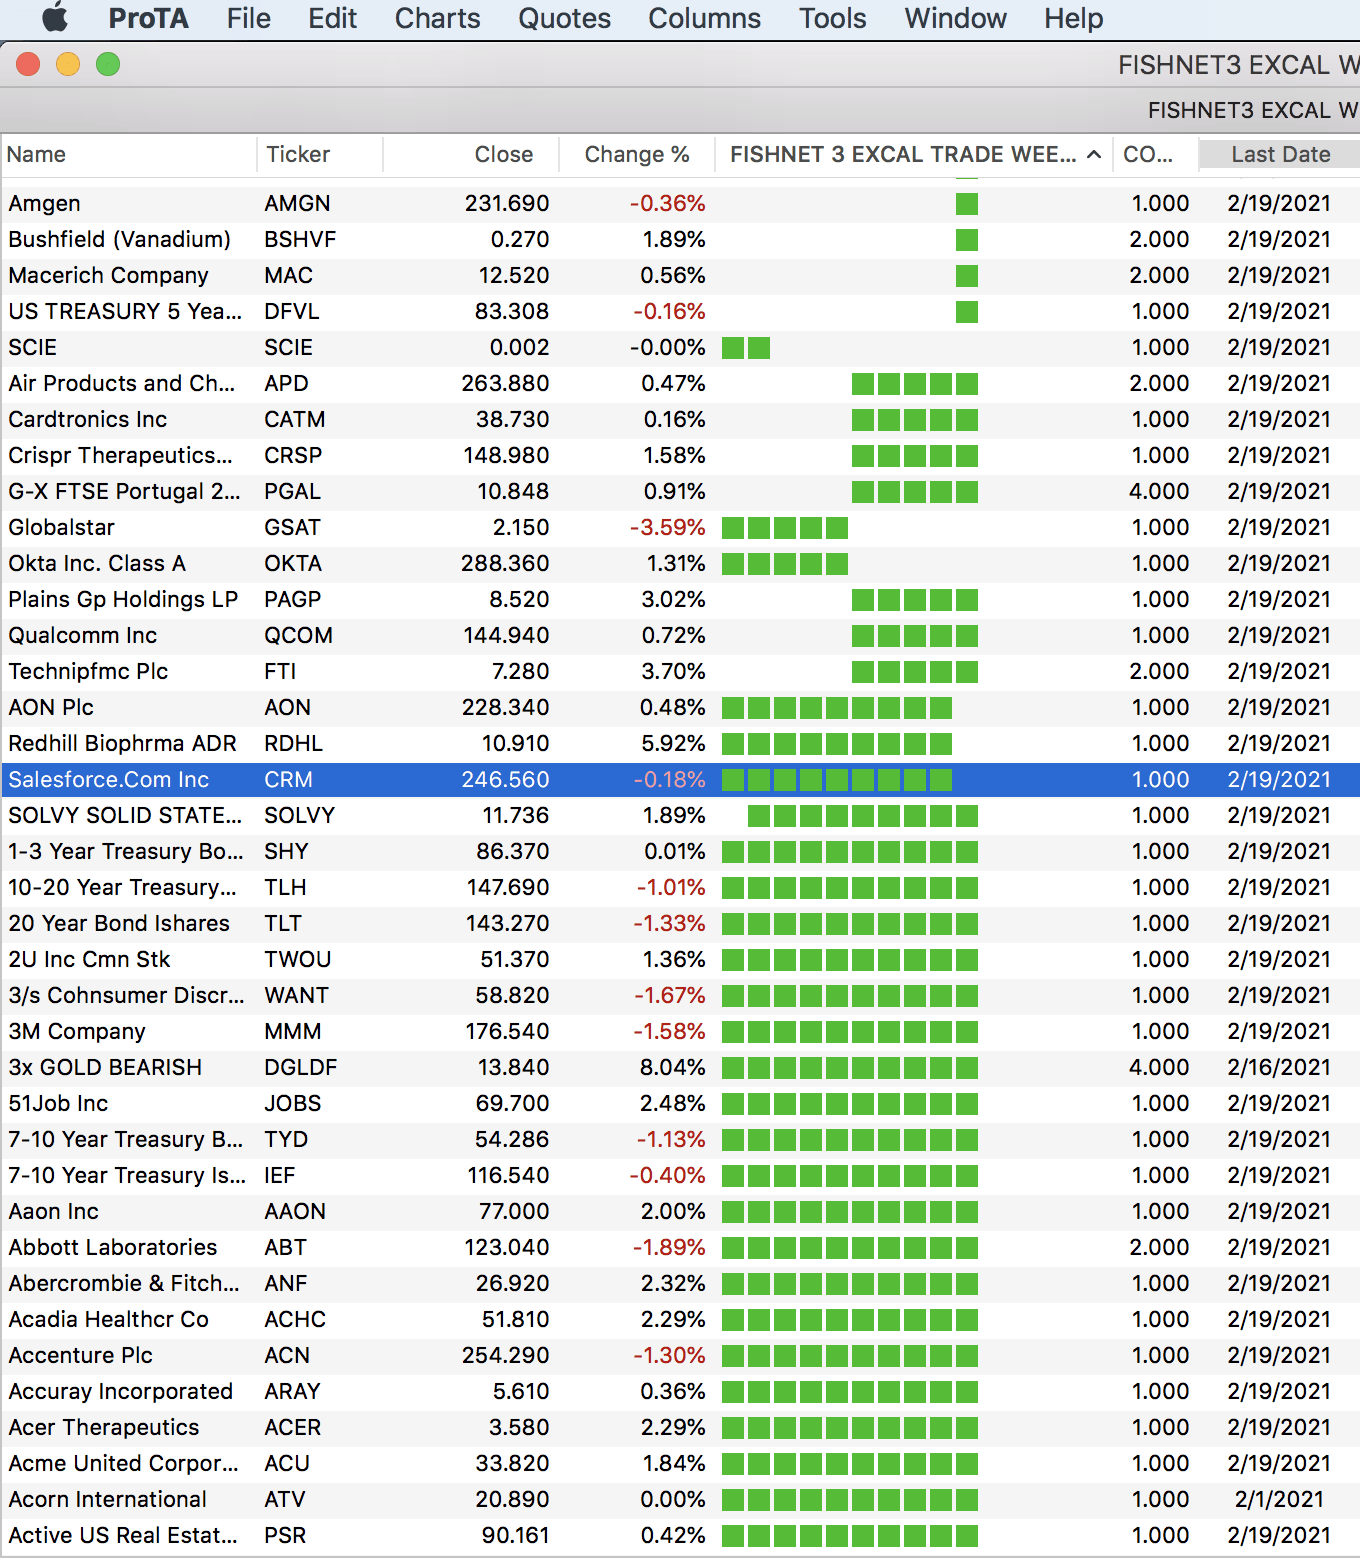Select the 3M Company row

coord(680,1032)
